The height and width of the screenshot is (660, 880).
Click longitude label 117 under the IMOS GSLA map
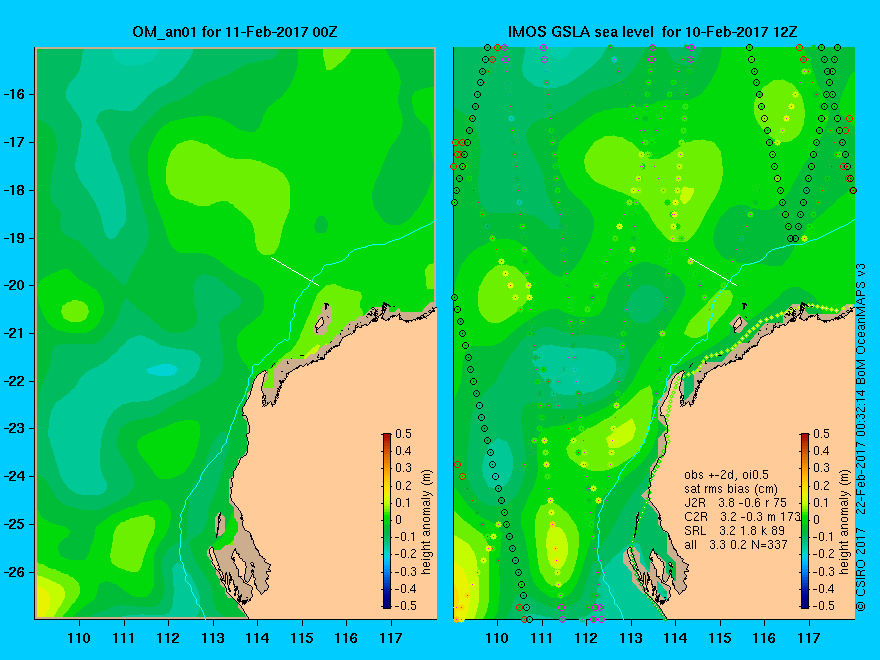pyautogui.click(x=809, y=638)
